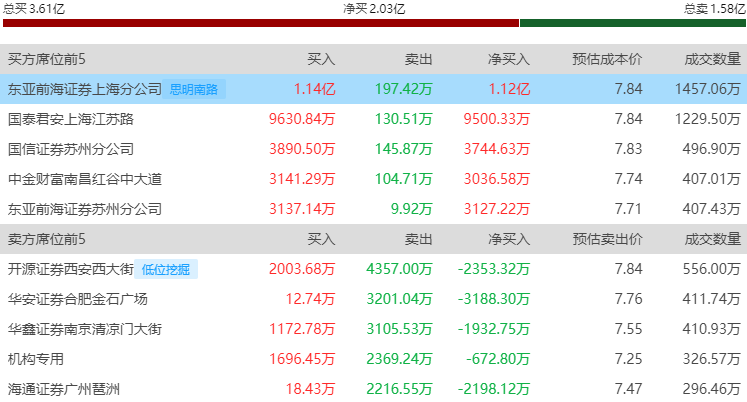This screenshot has height=402, width=747.
Task: Click 卖出 header in seller table
Action: click(x=418, y=239)
